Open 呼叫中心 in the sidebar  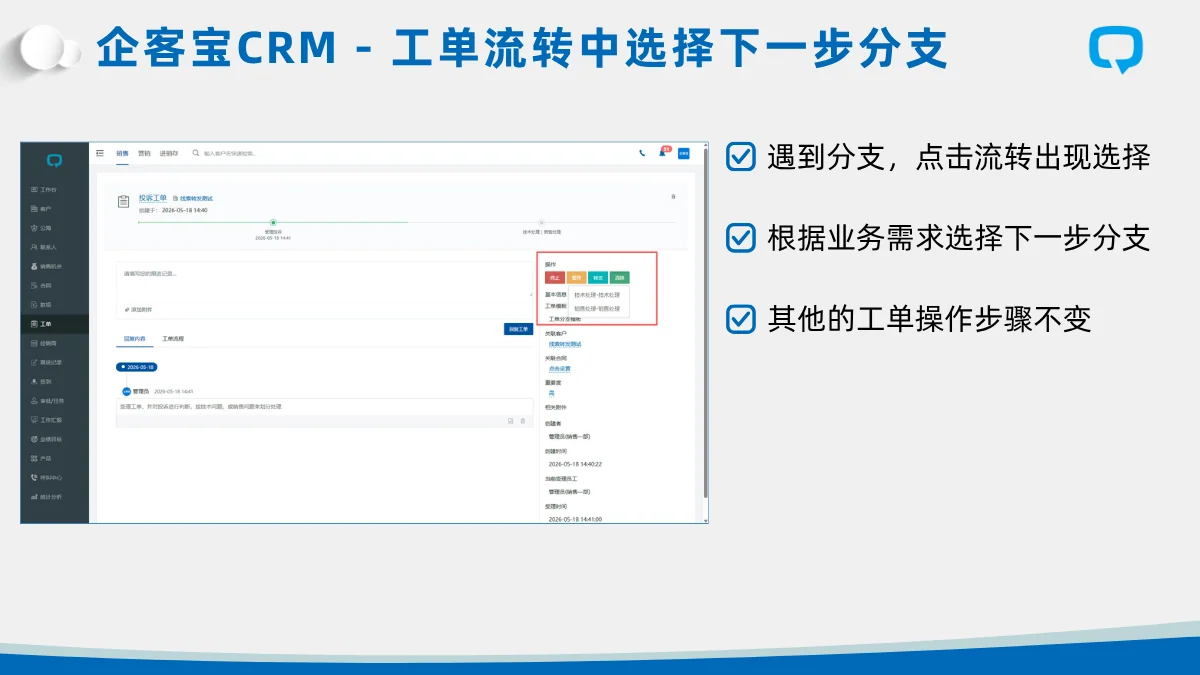[x=46, y=477]
